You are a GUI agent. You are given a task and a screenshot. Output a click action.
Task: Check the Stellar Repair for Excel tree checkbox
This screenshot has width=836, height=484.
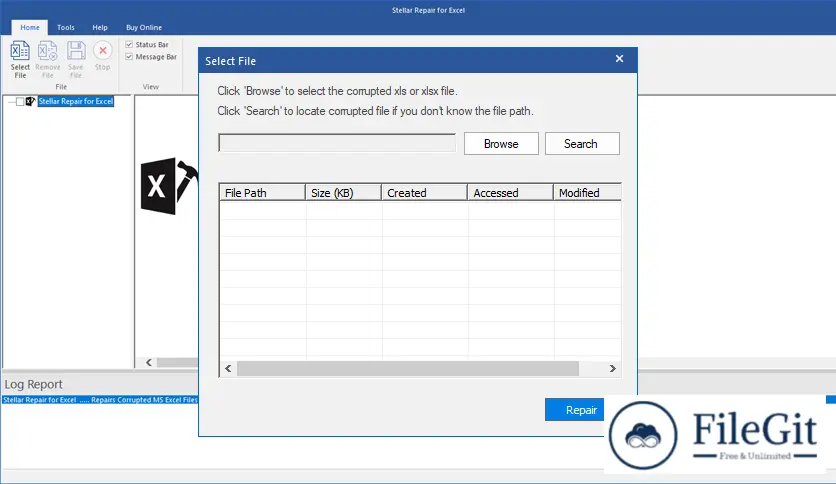coord(20,101)
